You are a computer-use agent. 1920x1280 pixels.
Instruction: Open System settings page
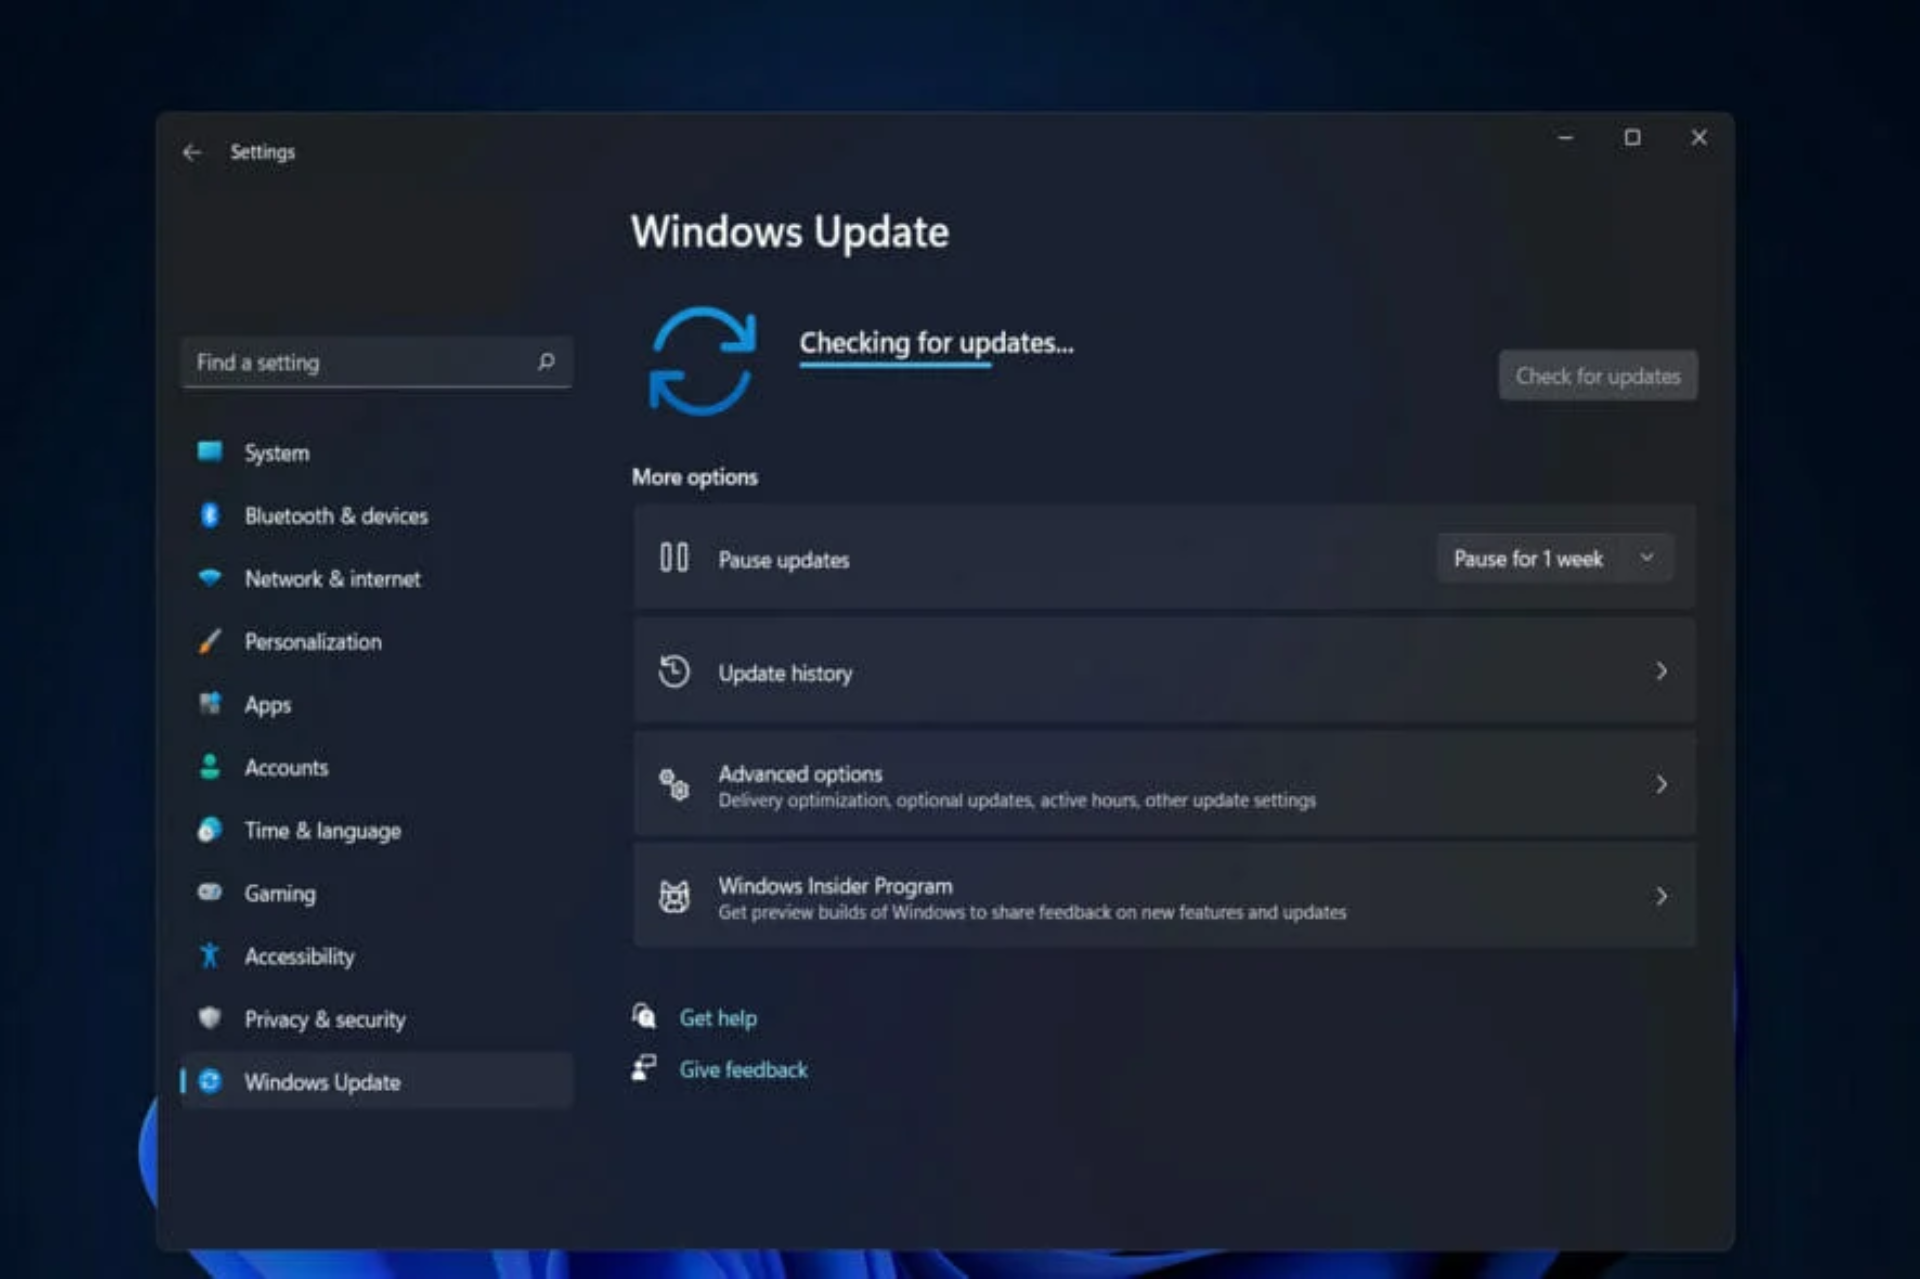point(377,453)
